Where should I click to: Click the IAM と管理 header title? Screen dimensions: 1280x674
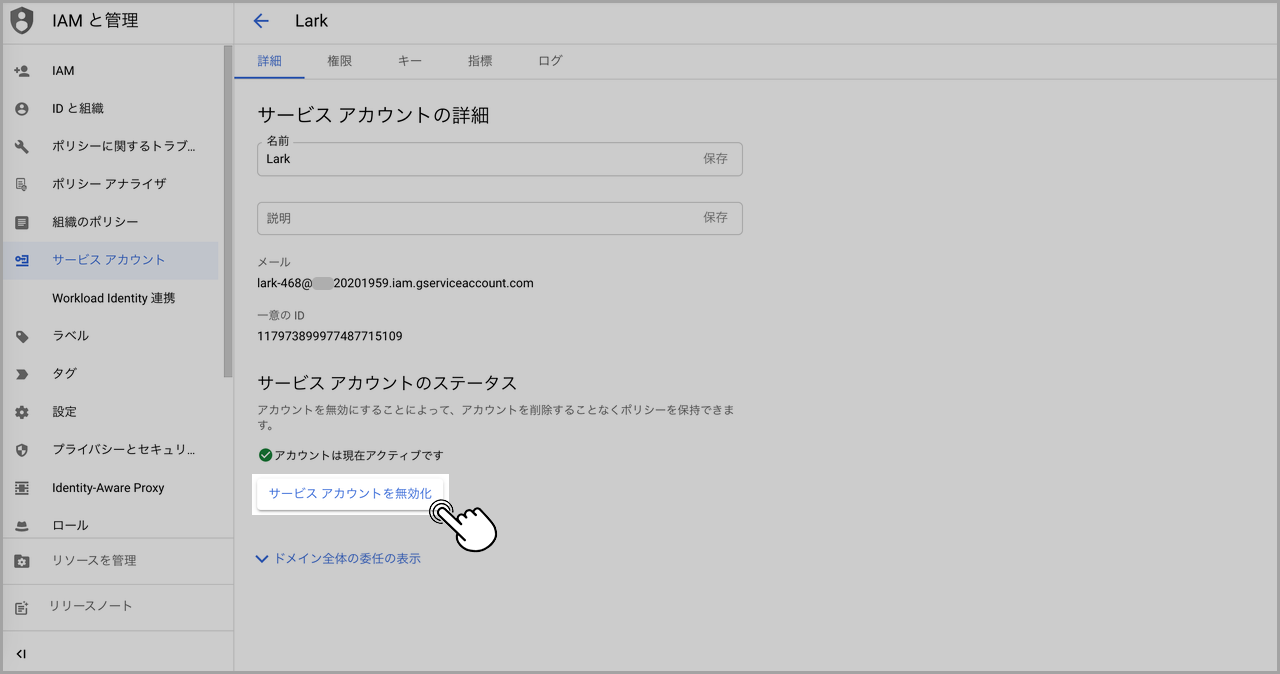tap(95, 20)
